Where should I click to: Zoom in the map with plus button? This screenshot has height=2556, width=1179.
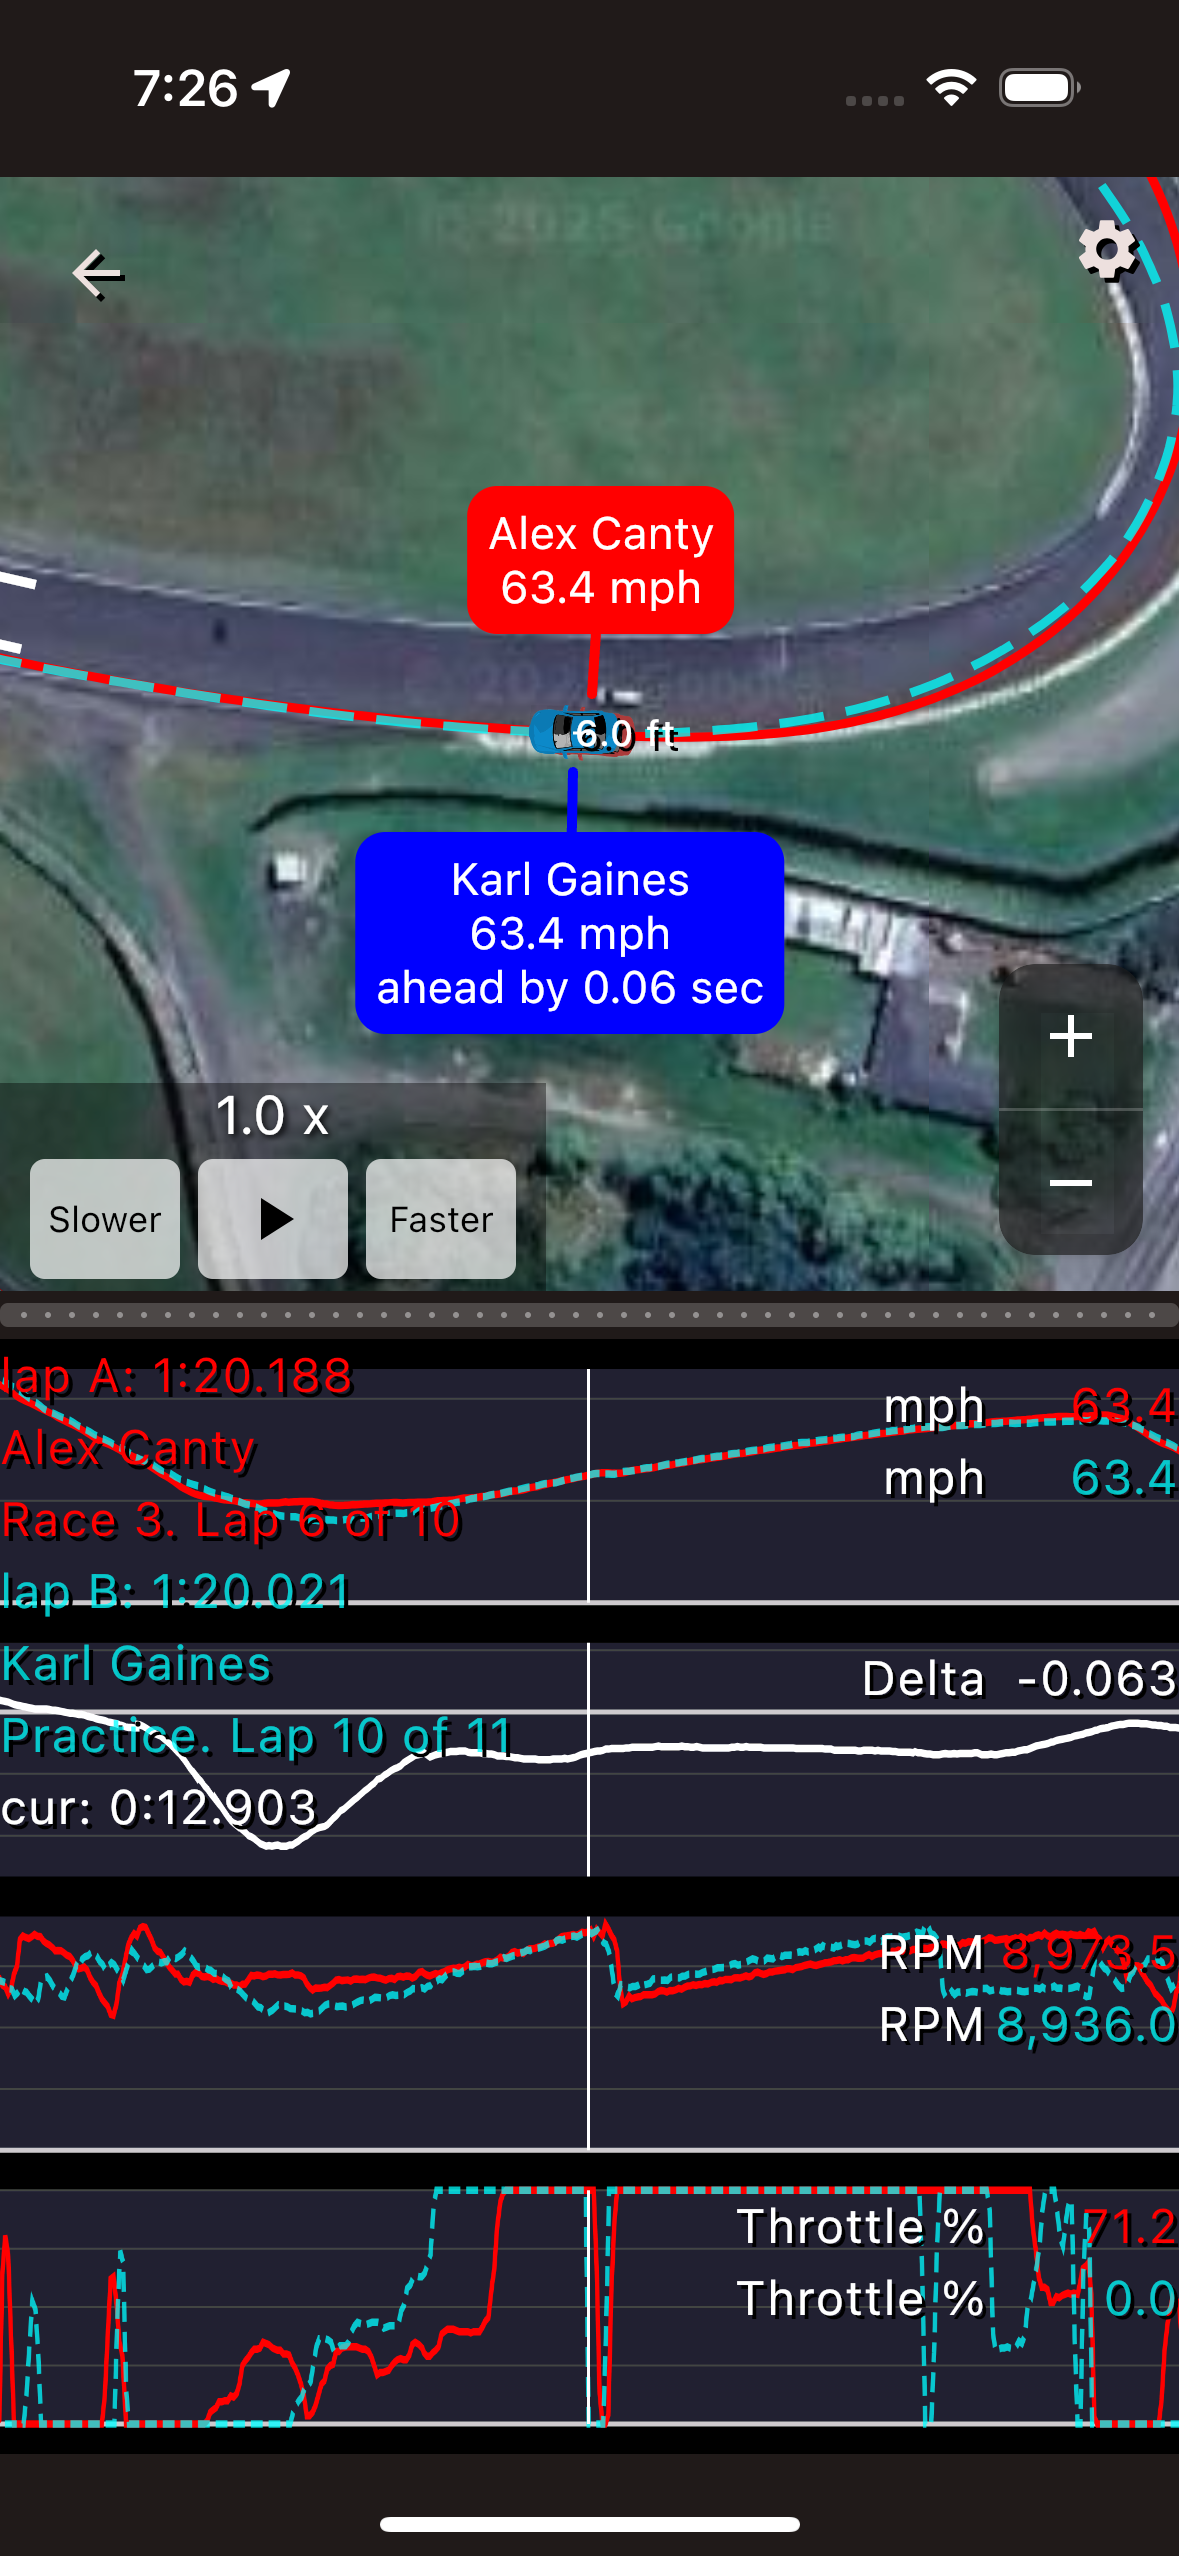[1071, 1037]
